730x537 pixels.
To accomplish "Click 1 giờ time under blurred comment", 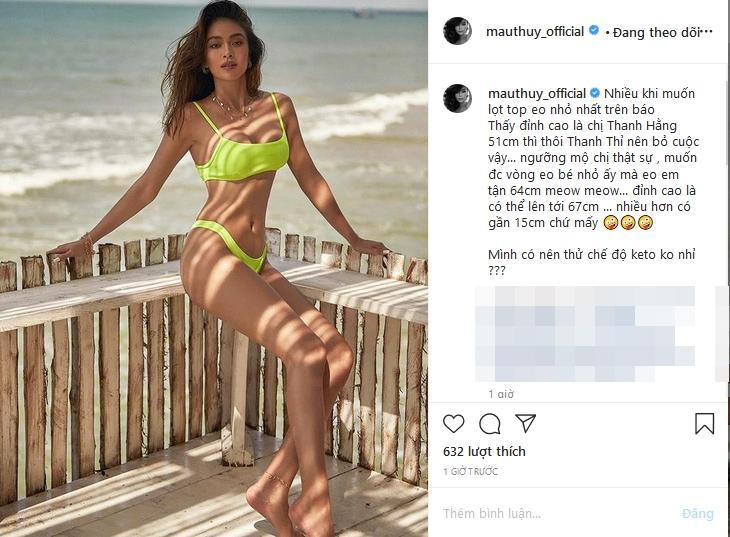I will [500, 394].
